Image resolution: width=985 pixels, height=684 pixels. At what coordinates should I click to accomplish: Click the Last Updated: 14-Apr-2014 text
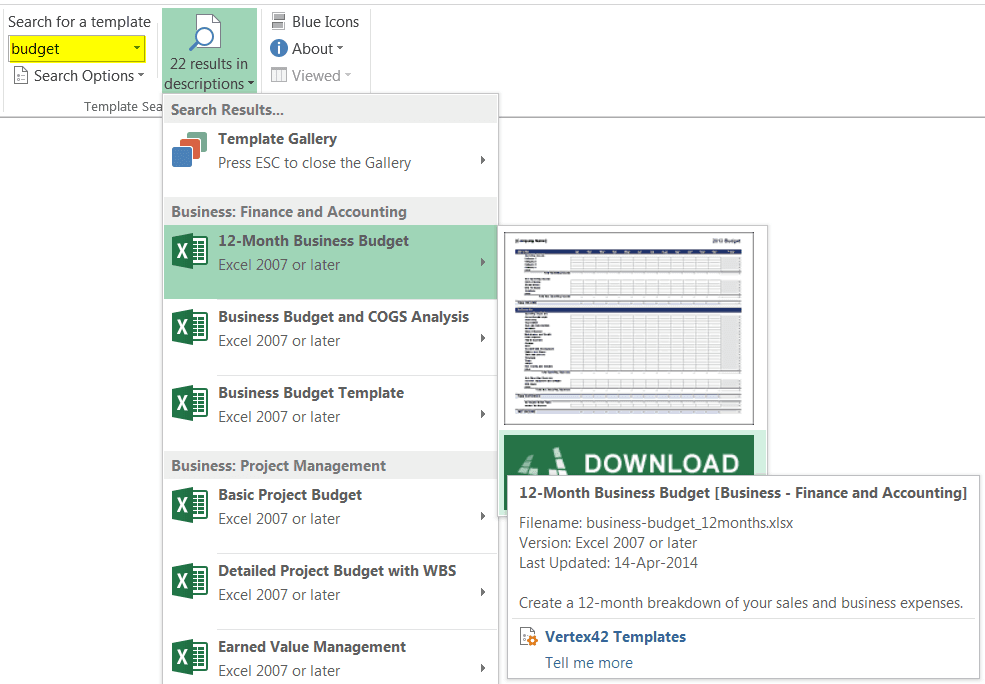point(608,563)
